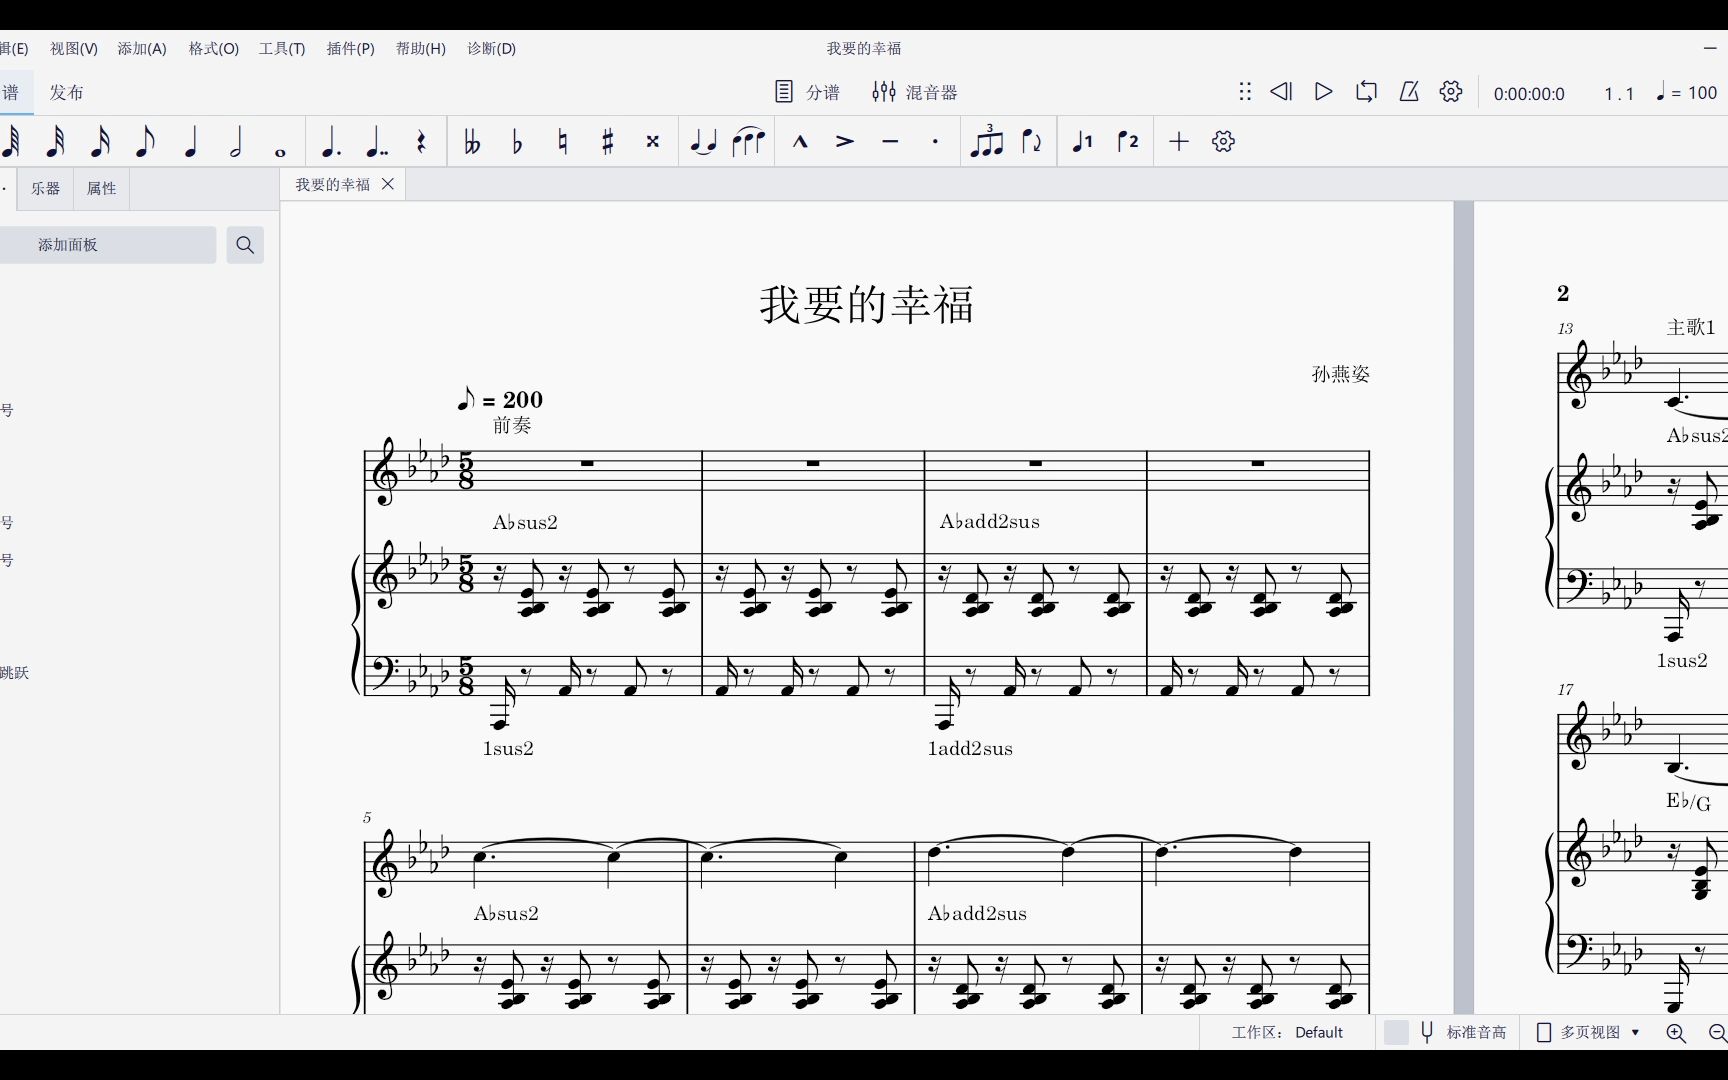Add accent articulation
The image size is (1728, 1080).
(x=845, y=142)
